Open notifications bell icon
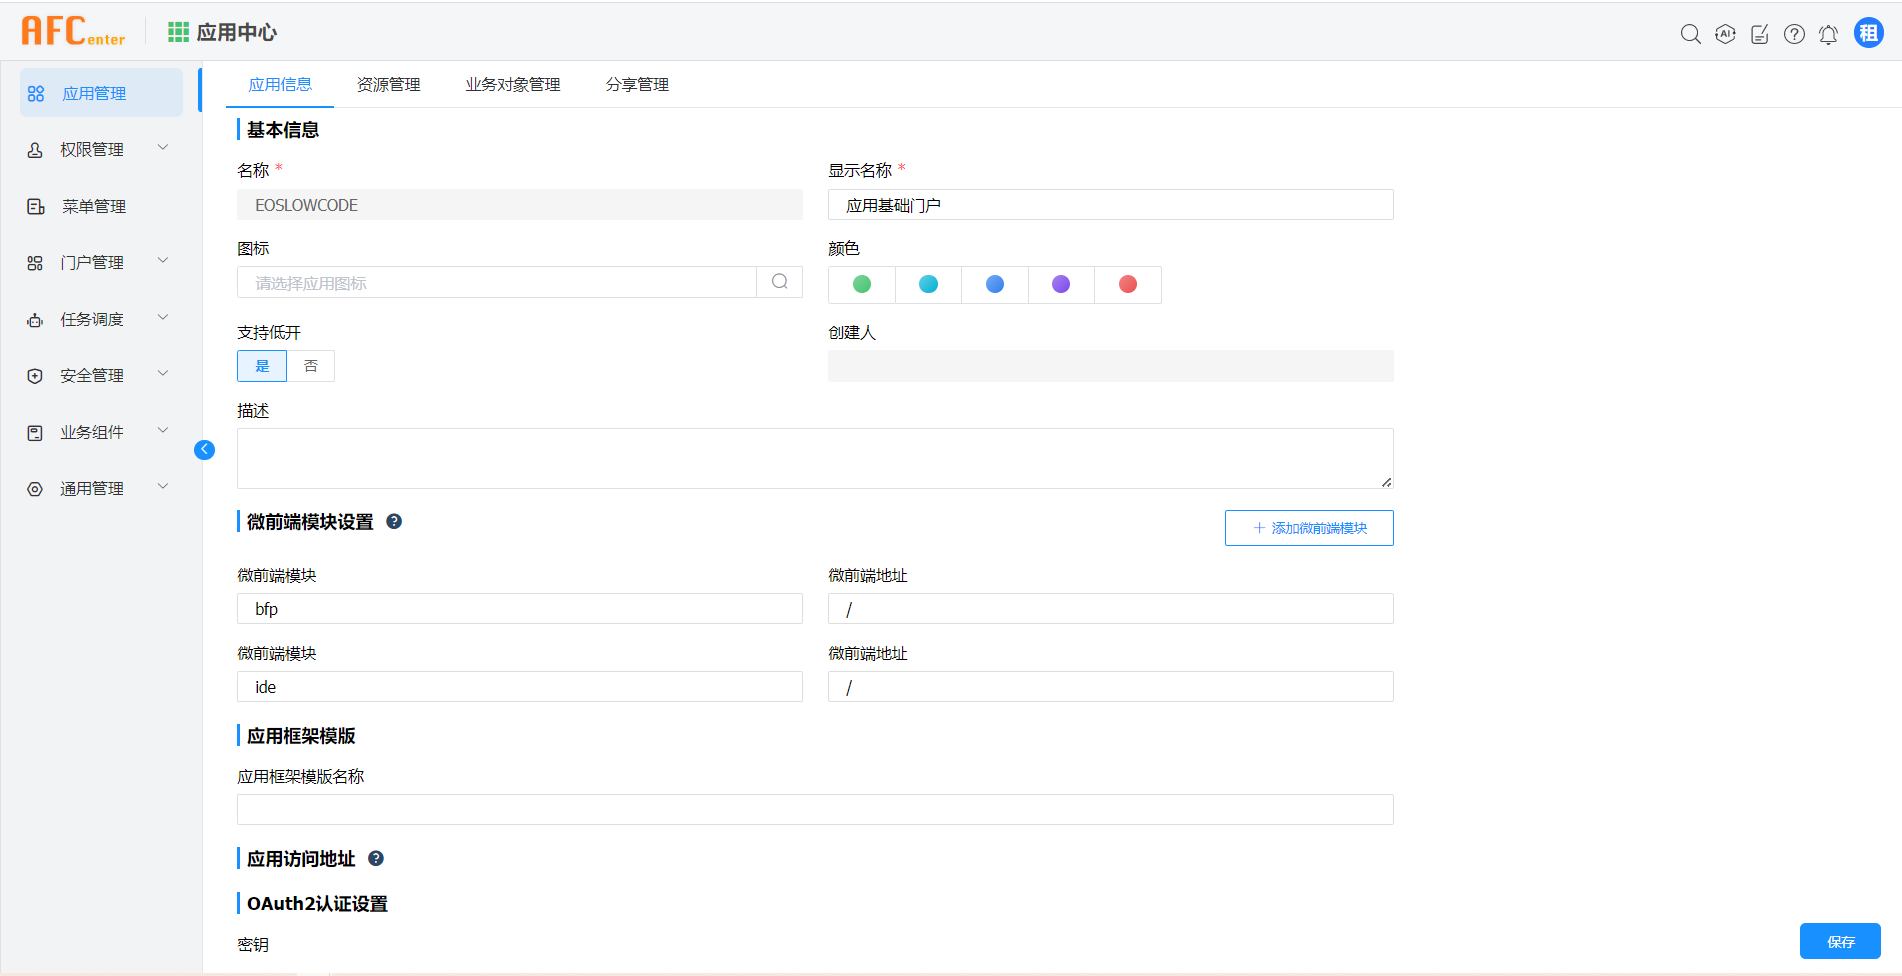This screenshot has height=976, width=1902. (x=1828, y=34)
